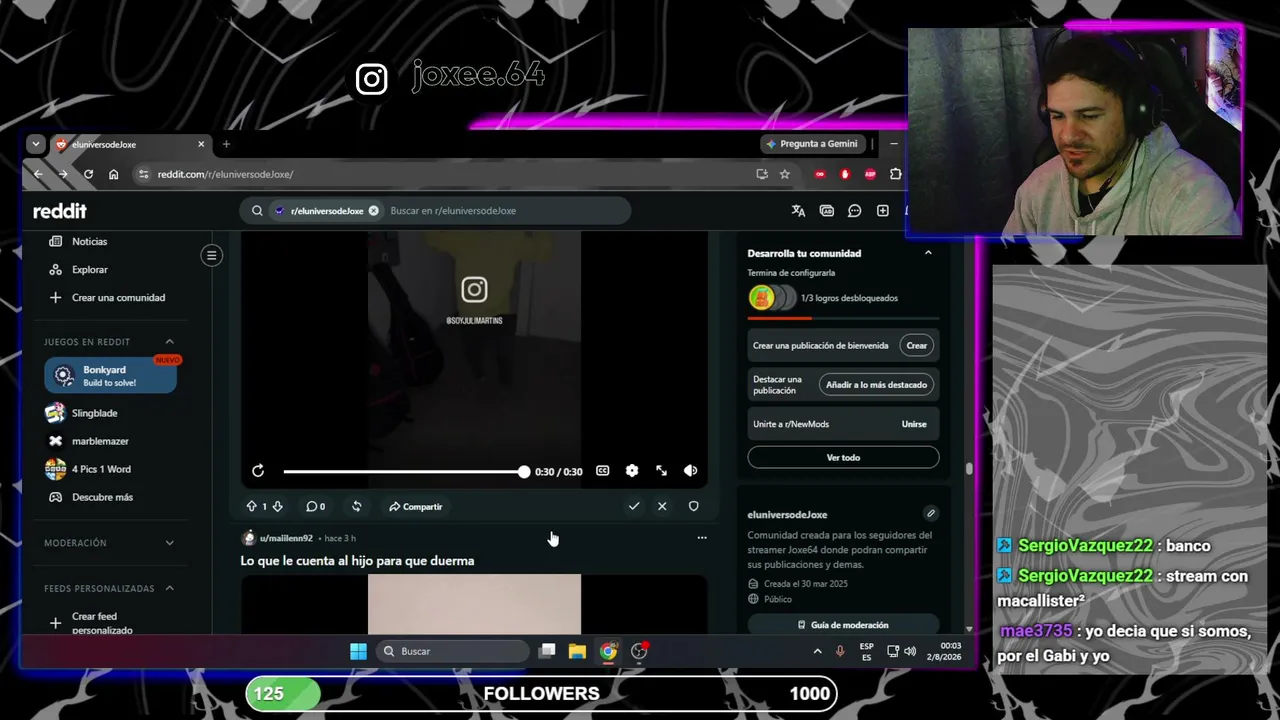The height and width of the screenshot is (720, 1280).
Task: Click 'Crear feed personalizado'
Action: 101,623
